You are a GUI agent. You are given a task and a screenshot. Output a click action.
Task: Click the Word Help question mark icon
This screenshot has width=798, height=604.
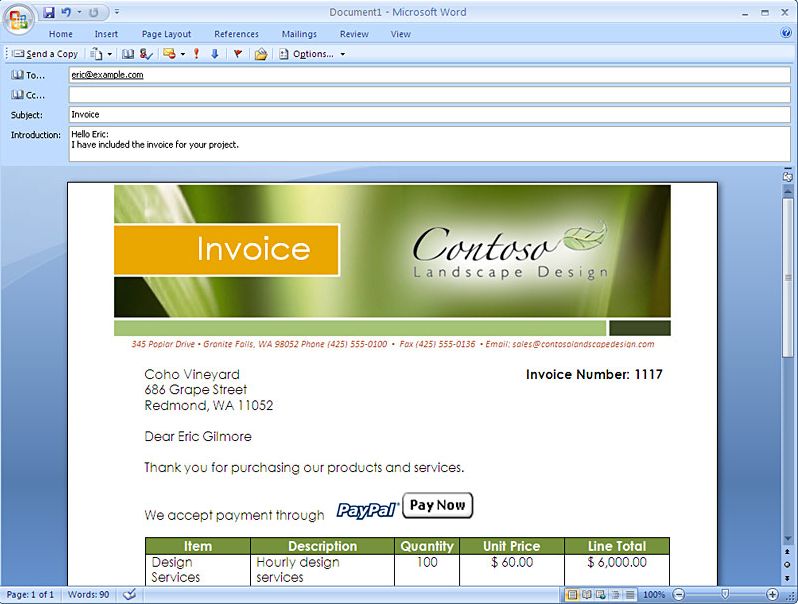coord(786,33)
